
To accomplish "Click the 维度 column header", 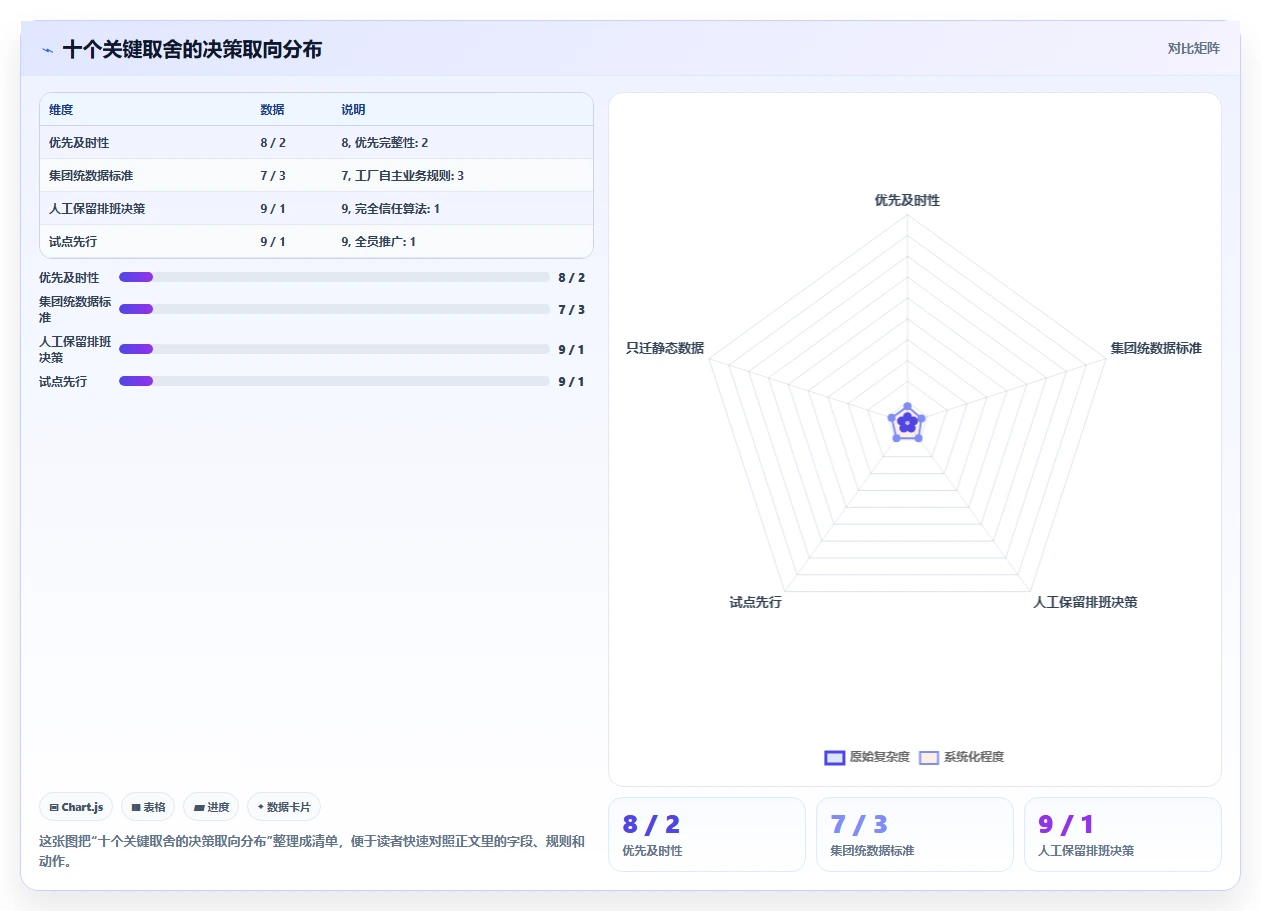I will pyautogui.click(x=61, y=109).
